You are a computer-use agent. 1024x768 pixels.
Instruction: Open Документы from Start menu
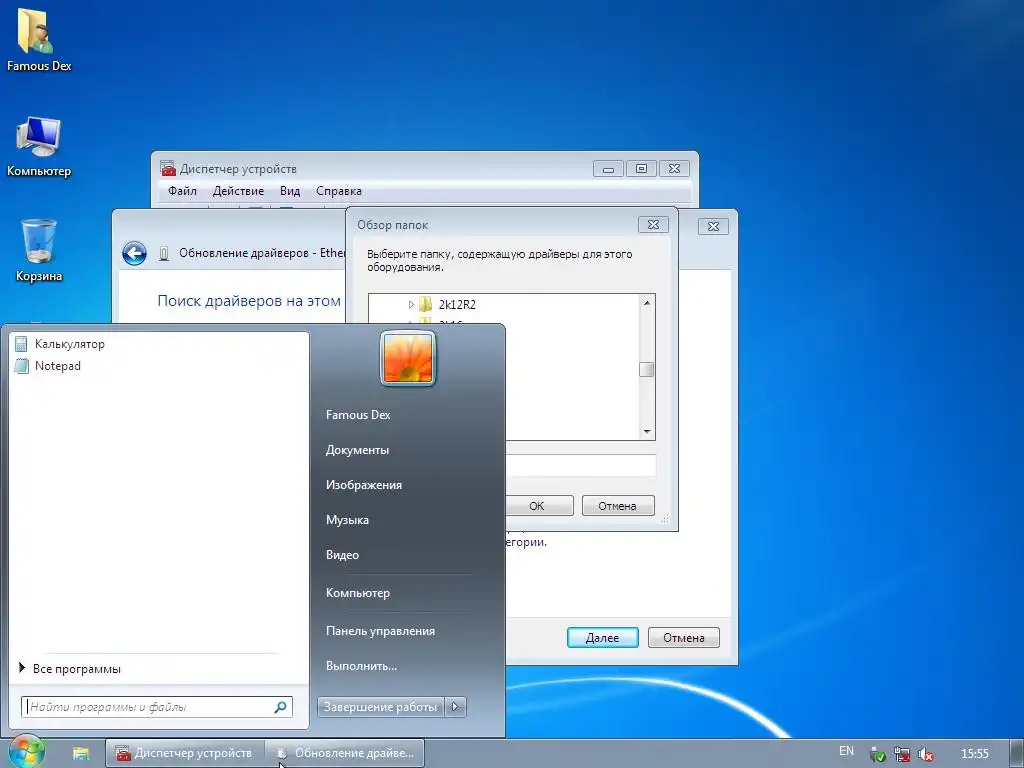pos(357,450)
